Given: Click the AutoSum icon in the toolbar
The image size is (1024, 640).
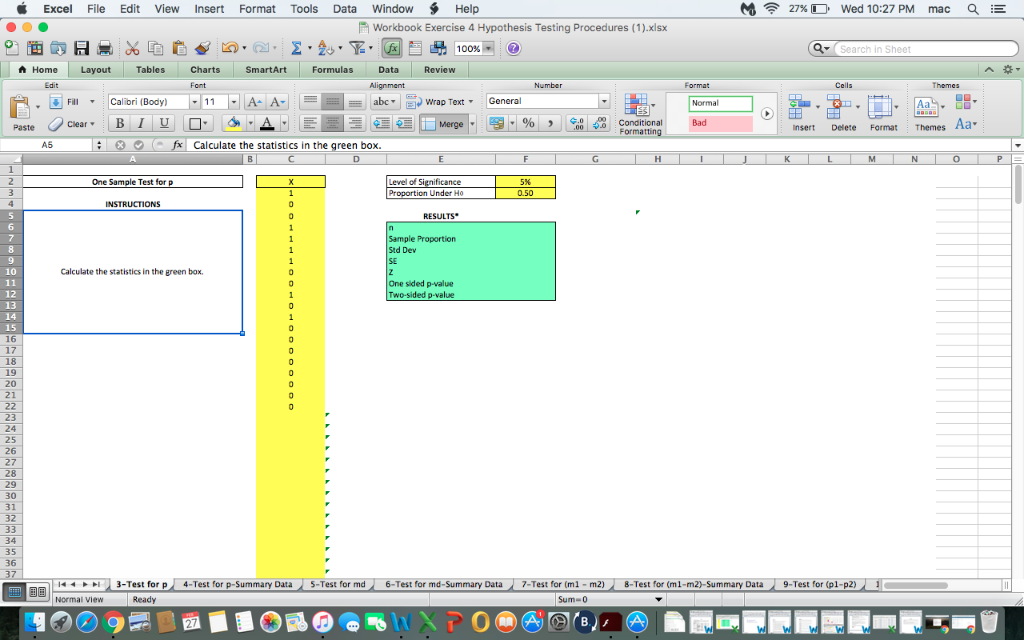Looking at the screenshot, I should [x=298, y=46].
